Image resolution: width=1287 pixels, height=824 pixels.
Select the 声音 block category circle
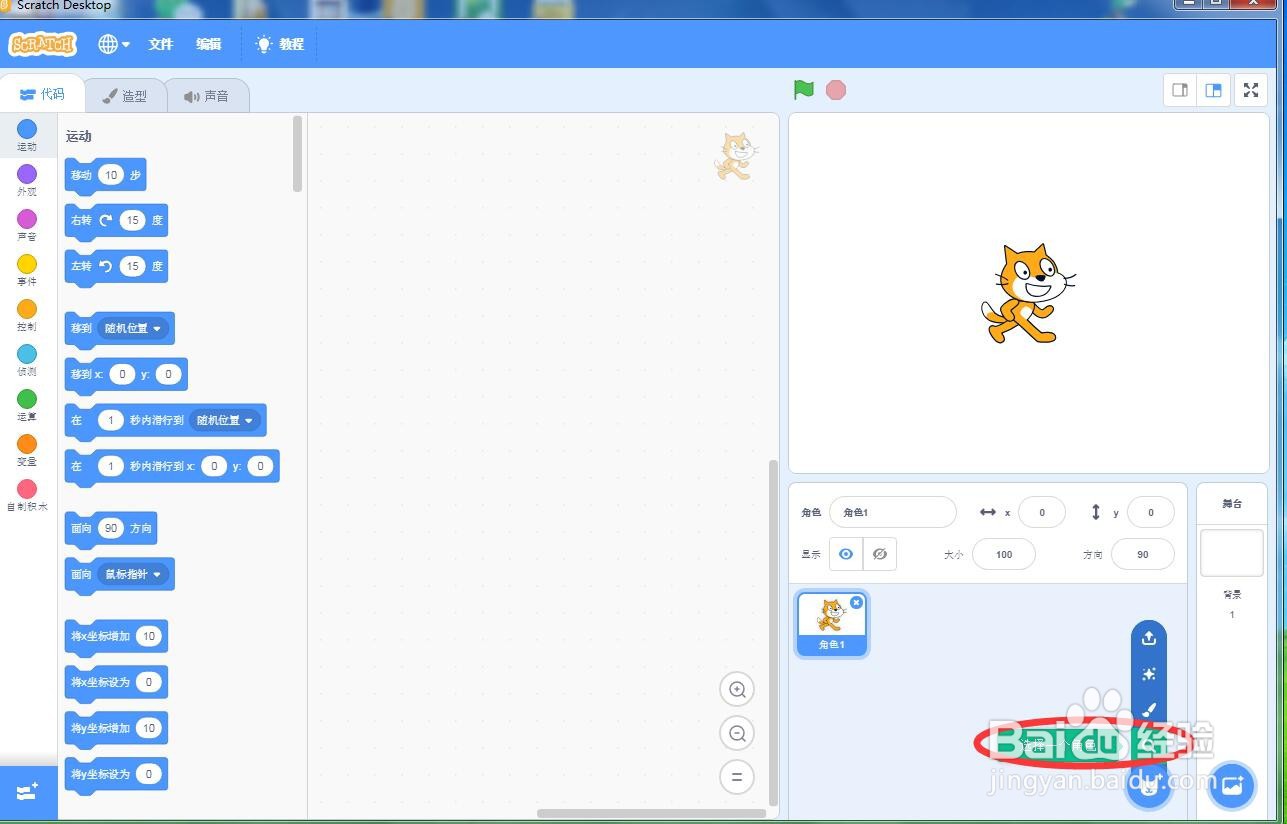click(27, 219)
